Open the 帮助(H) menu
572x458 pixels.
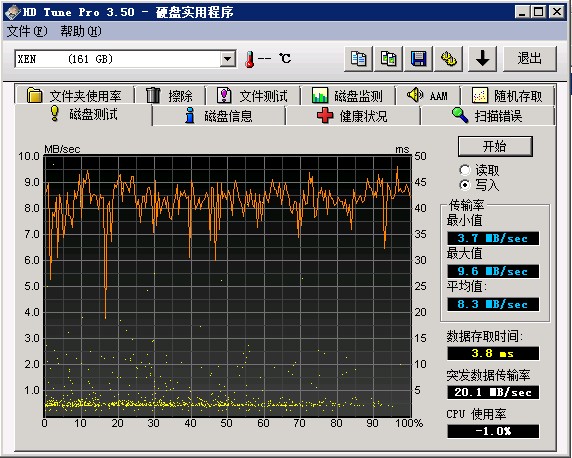(x=81, y=31)
